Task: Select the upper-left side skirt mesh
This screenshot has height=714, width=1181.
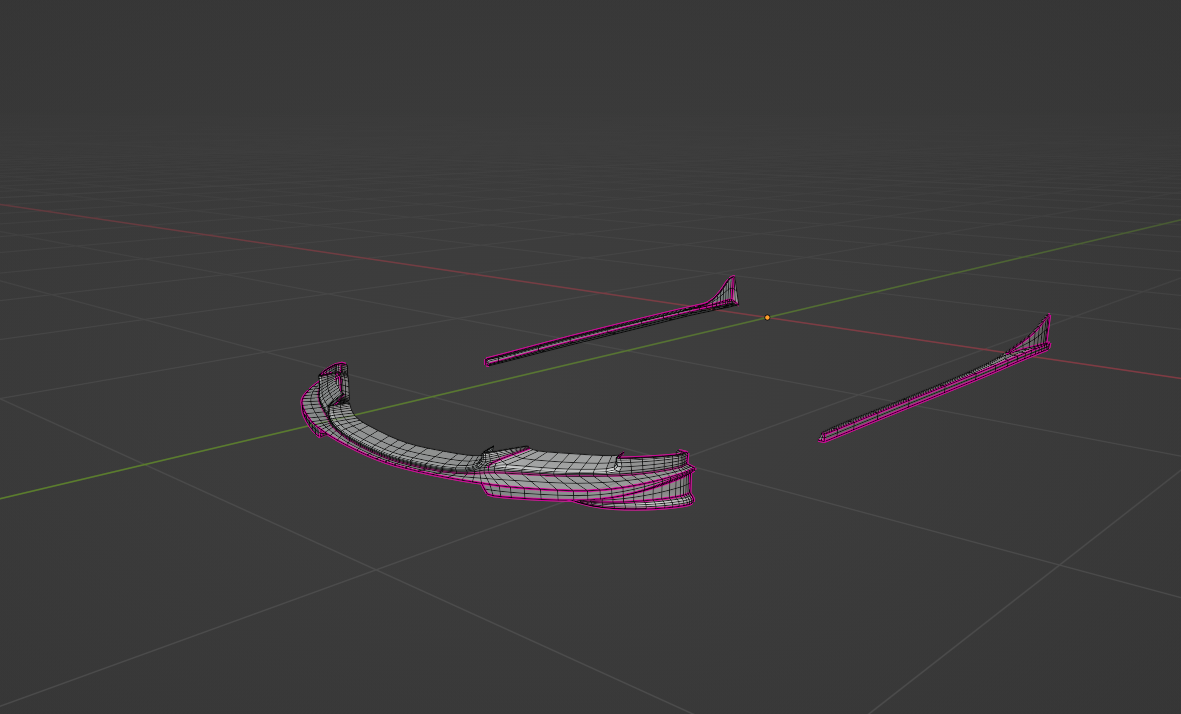Action: tap(610, 329)
